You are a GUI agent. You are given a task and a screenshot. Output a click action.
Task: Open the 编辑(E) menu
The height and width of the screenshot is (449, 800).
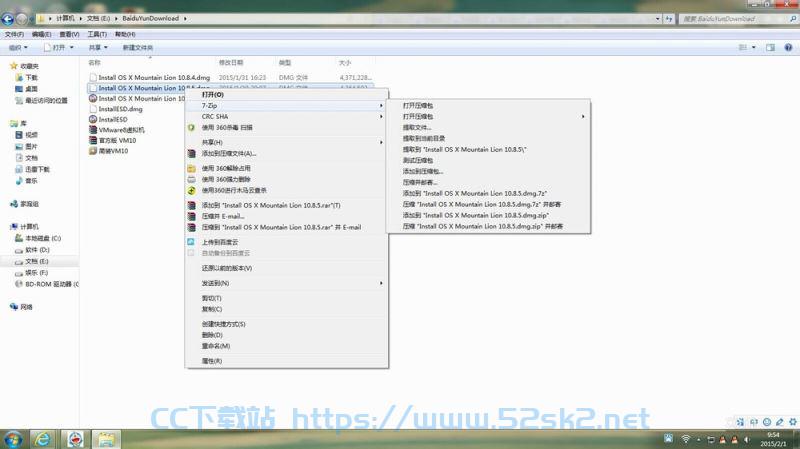coord(41,34)
